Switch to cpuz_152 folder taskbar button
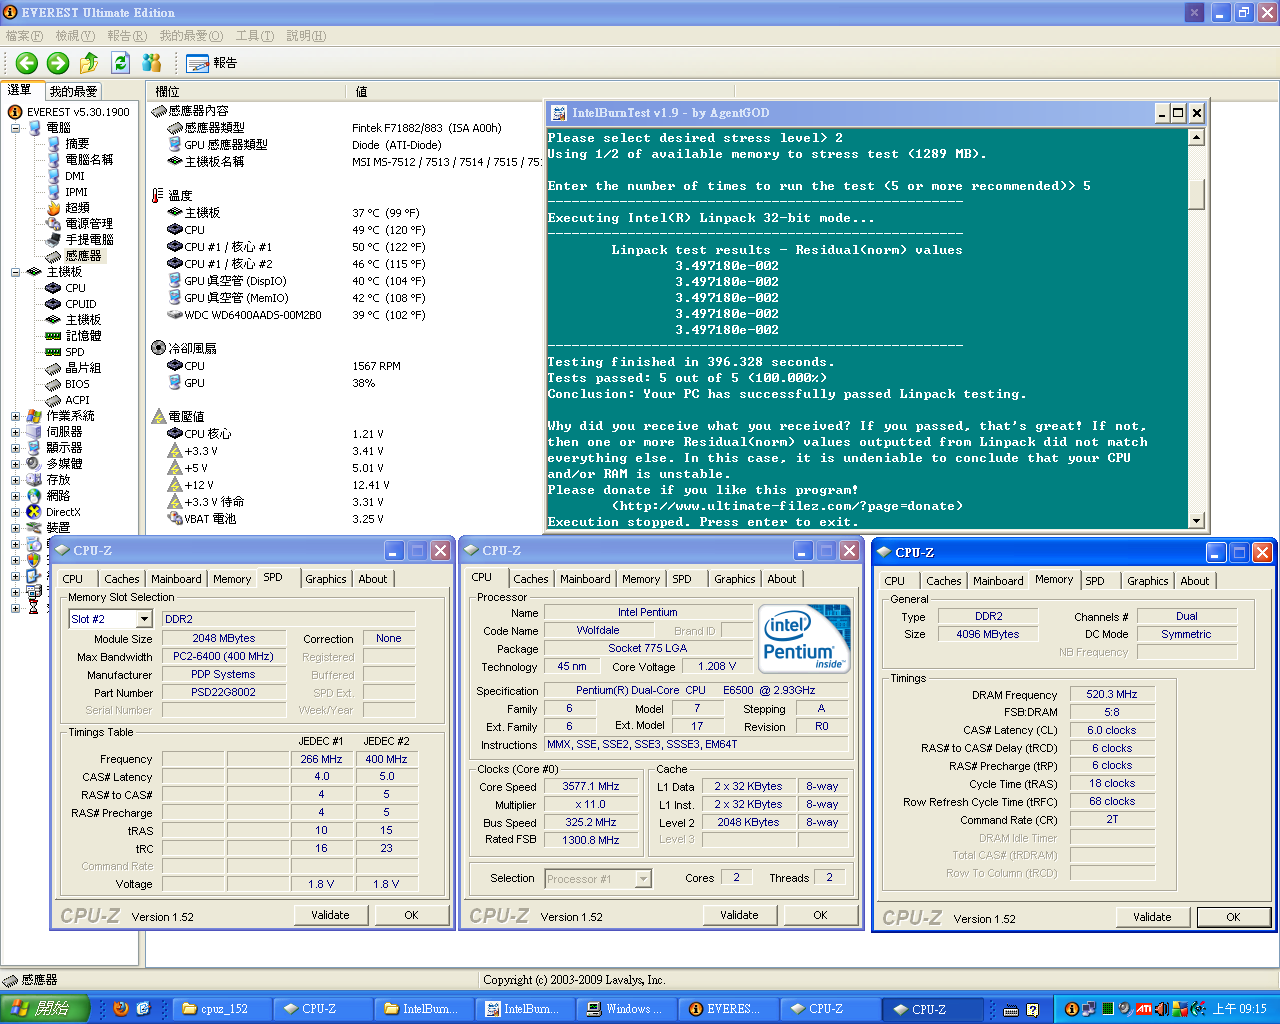This screenshot has width=1280, height=1024. pos(222,1009)
